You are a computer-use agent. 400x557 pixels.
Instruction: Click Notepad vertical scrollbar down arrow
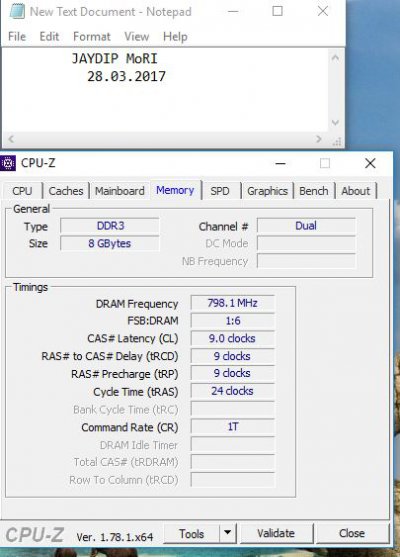point(335,123)
